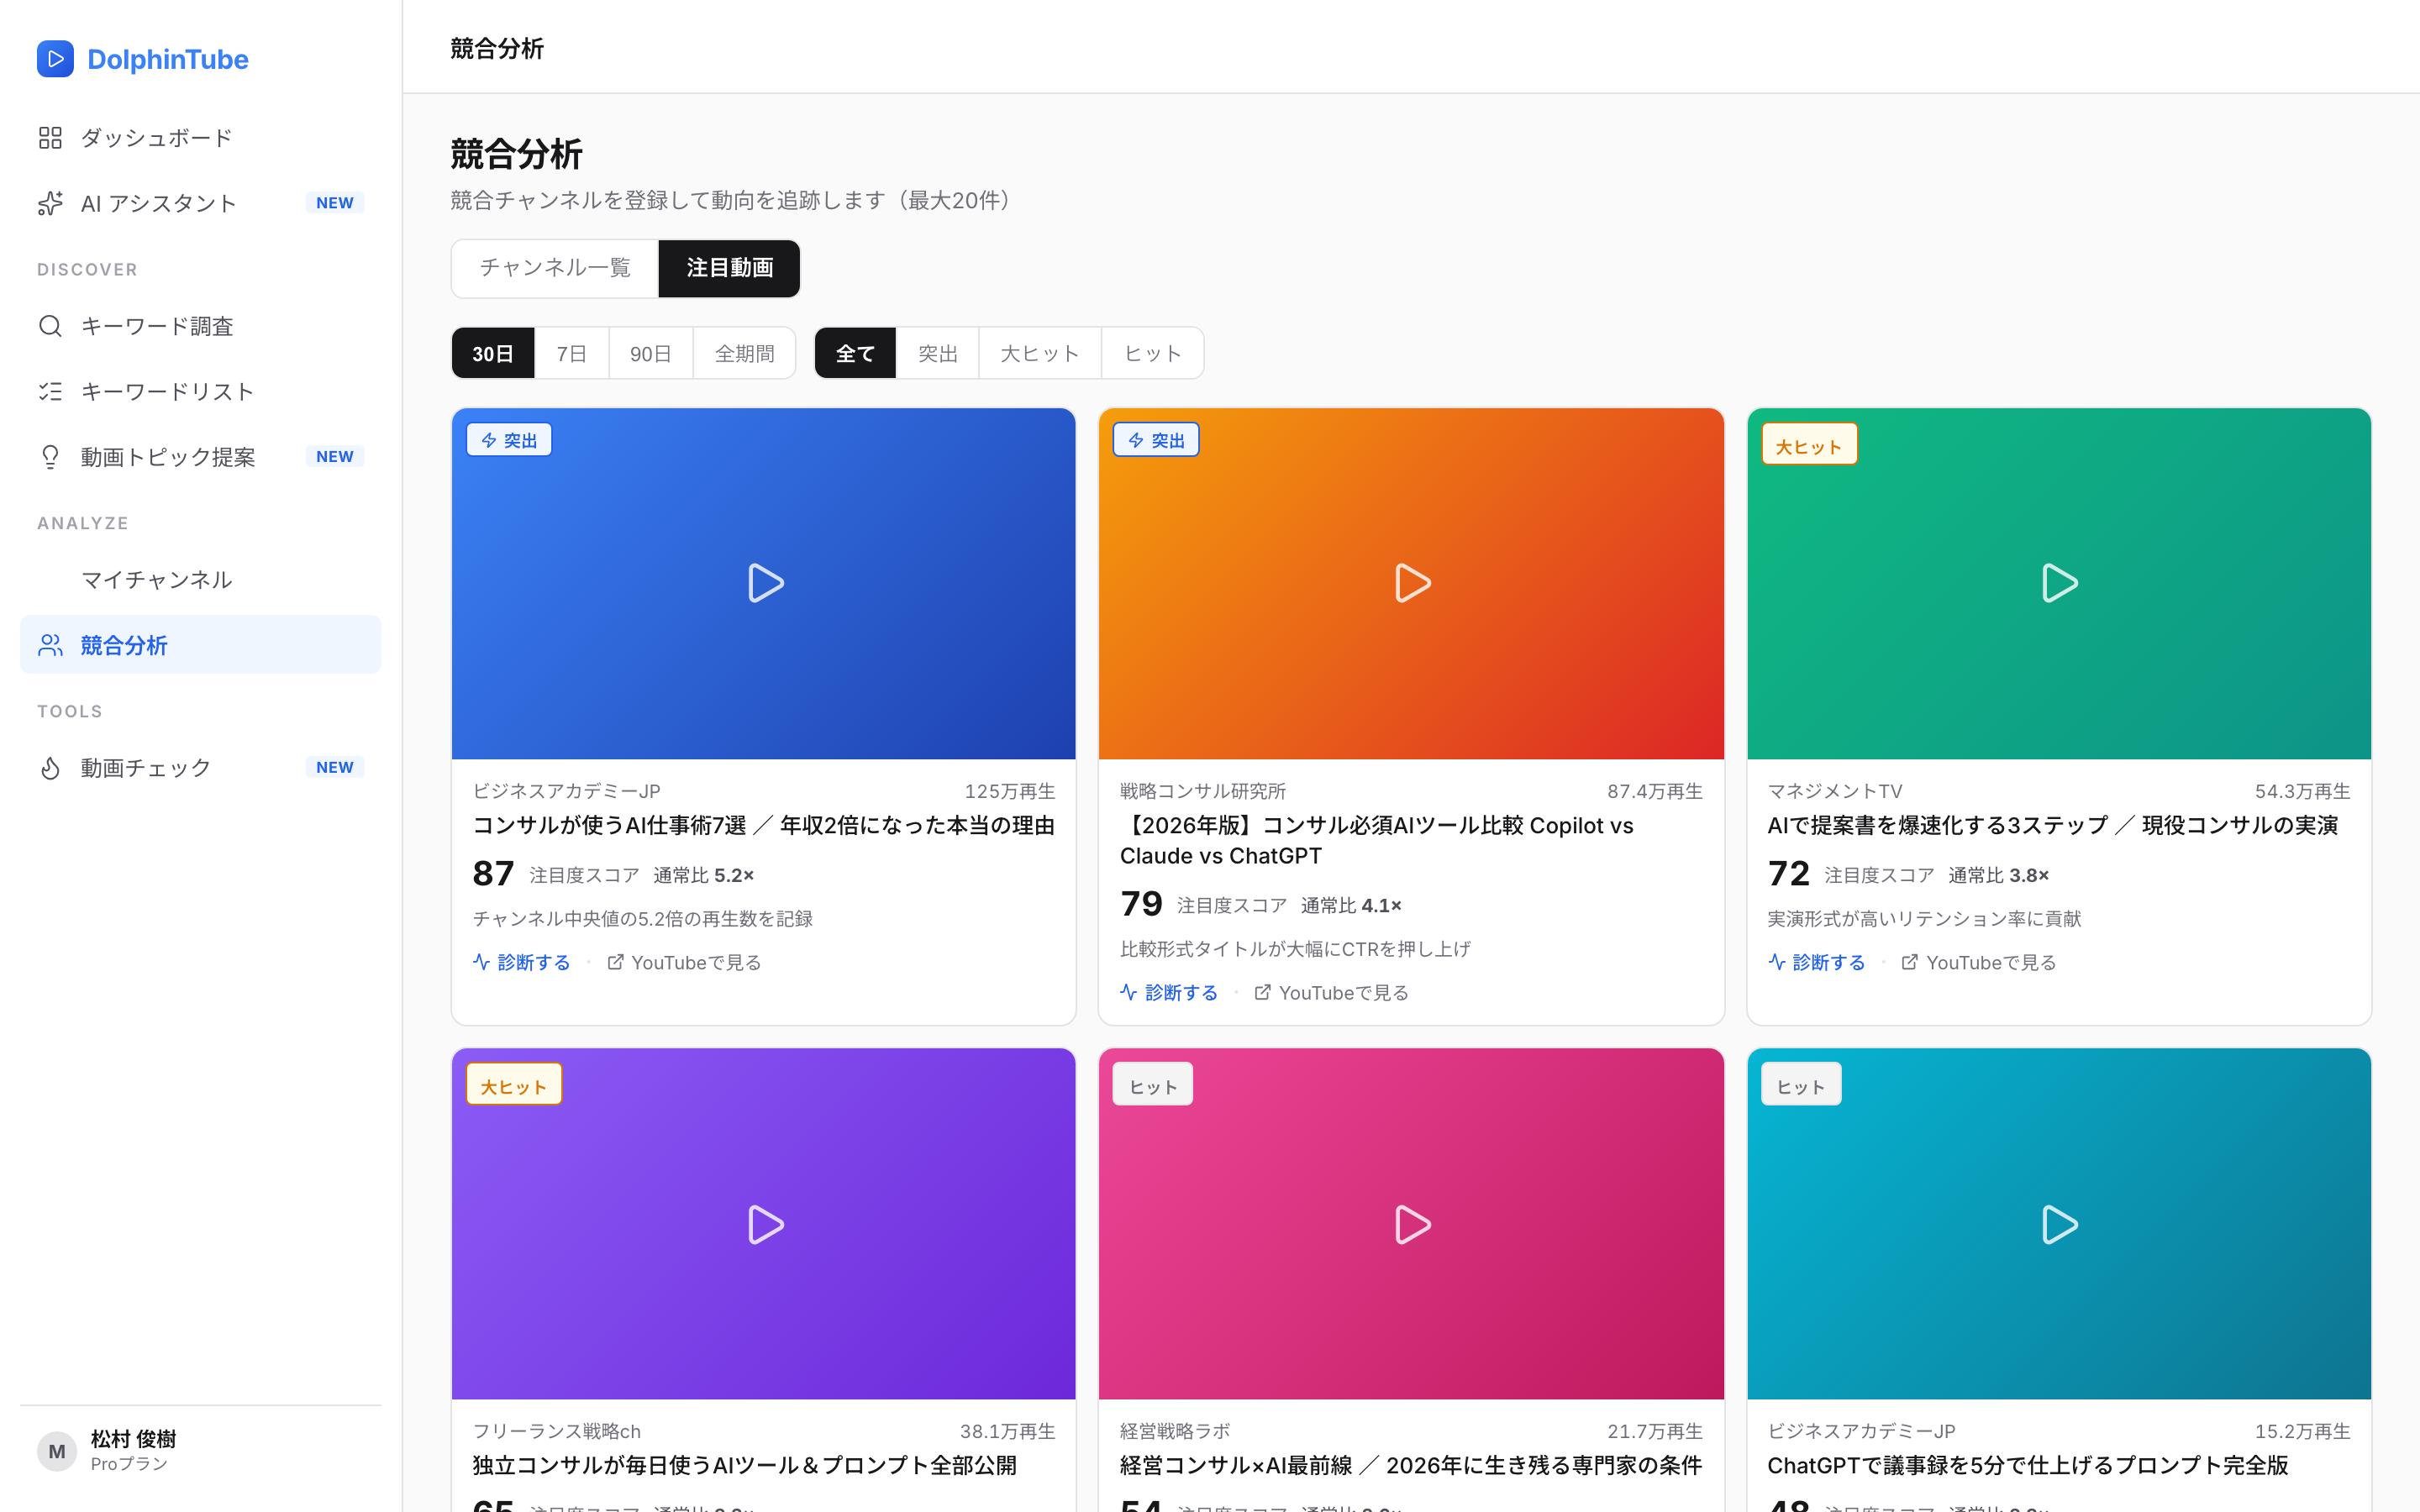Go to キーワードリスト
2420x1512 pixels.
tap(200, 391)
